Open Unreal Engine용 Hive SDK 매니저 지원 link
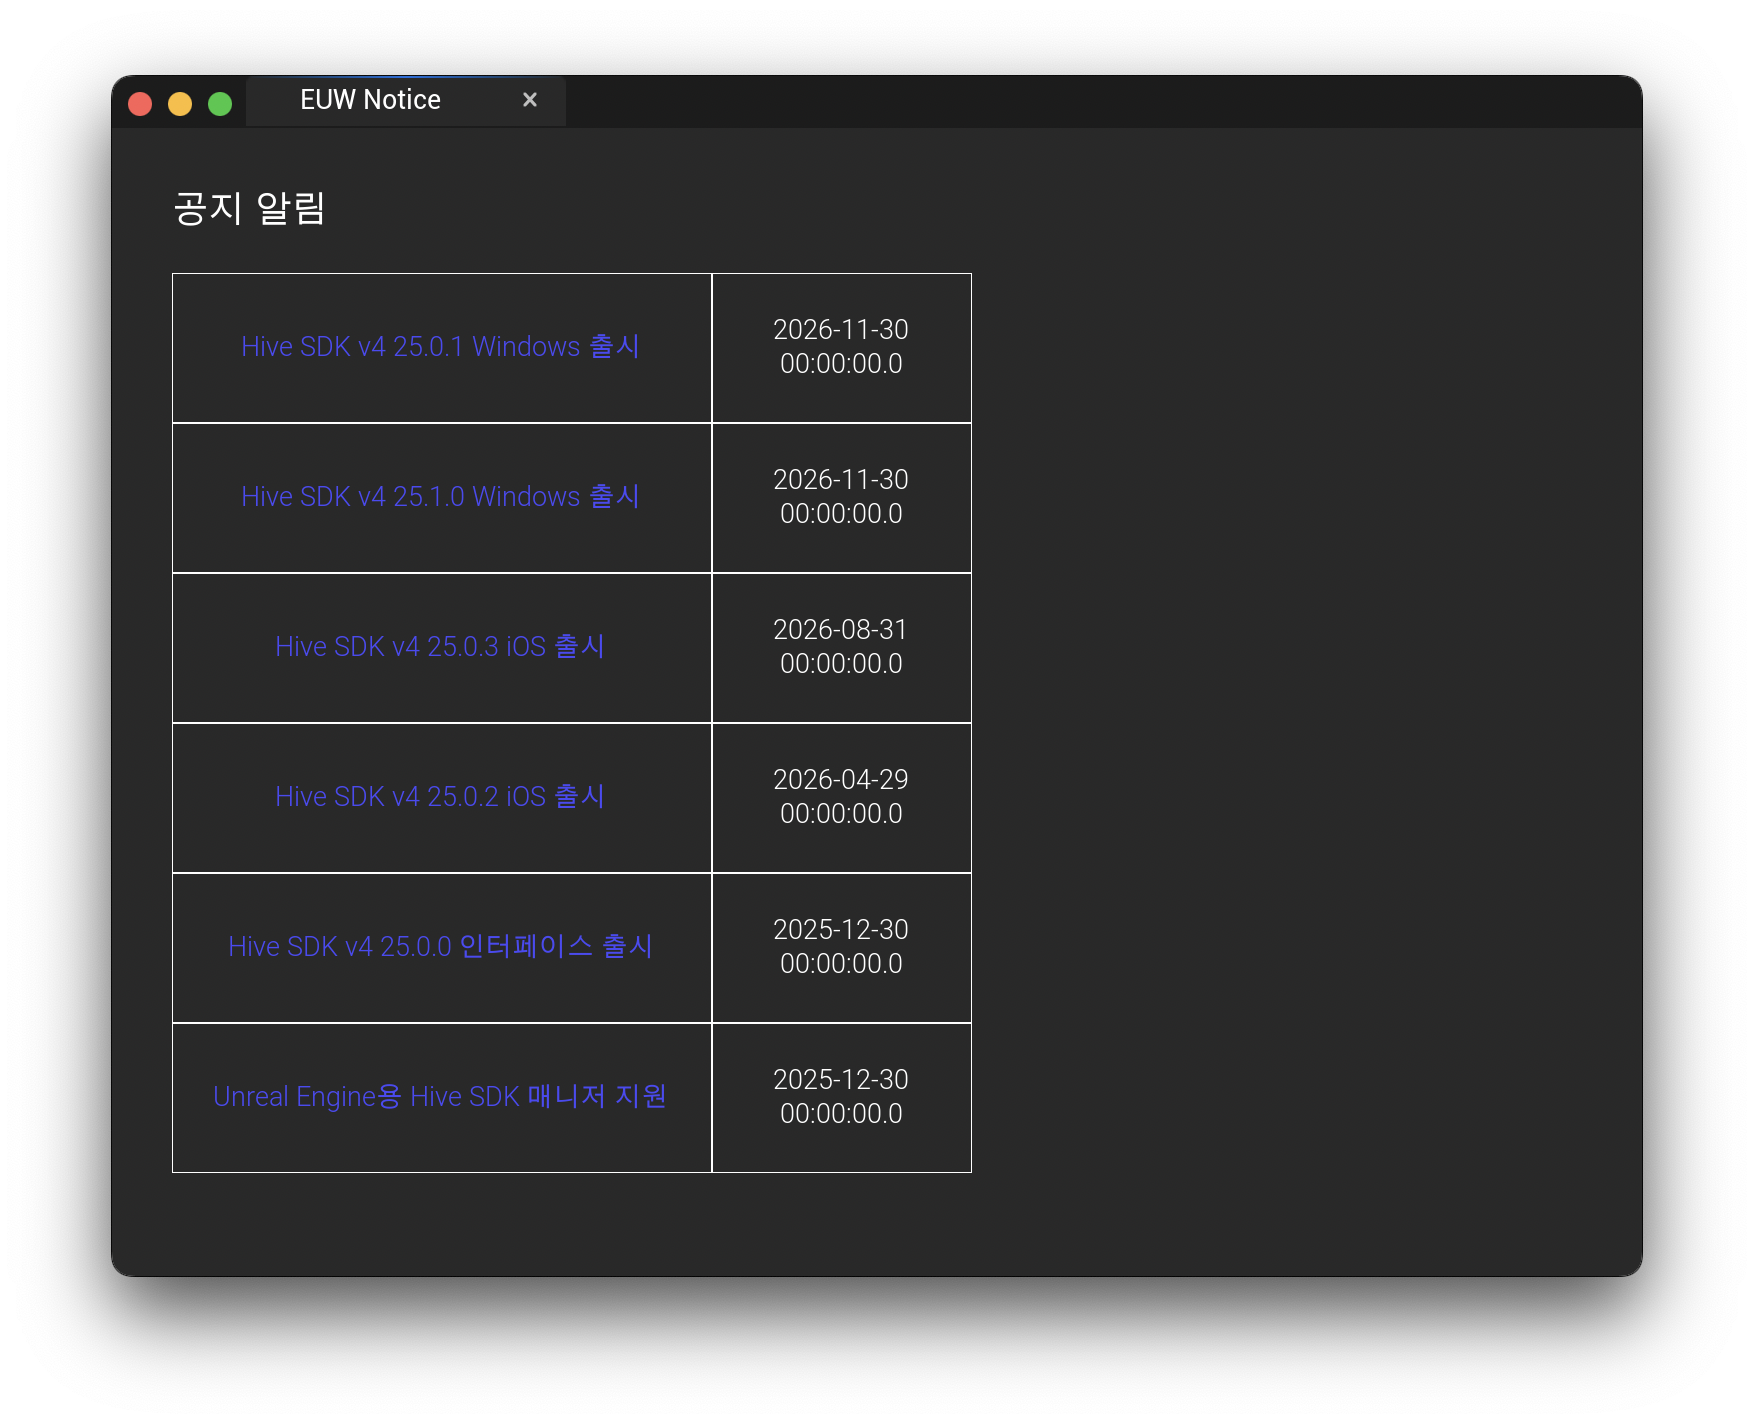This screenshot has height=1424, width=1754. 440,1097
